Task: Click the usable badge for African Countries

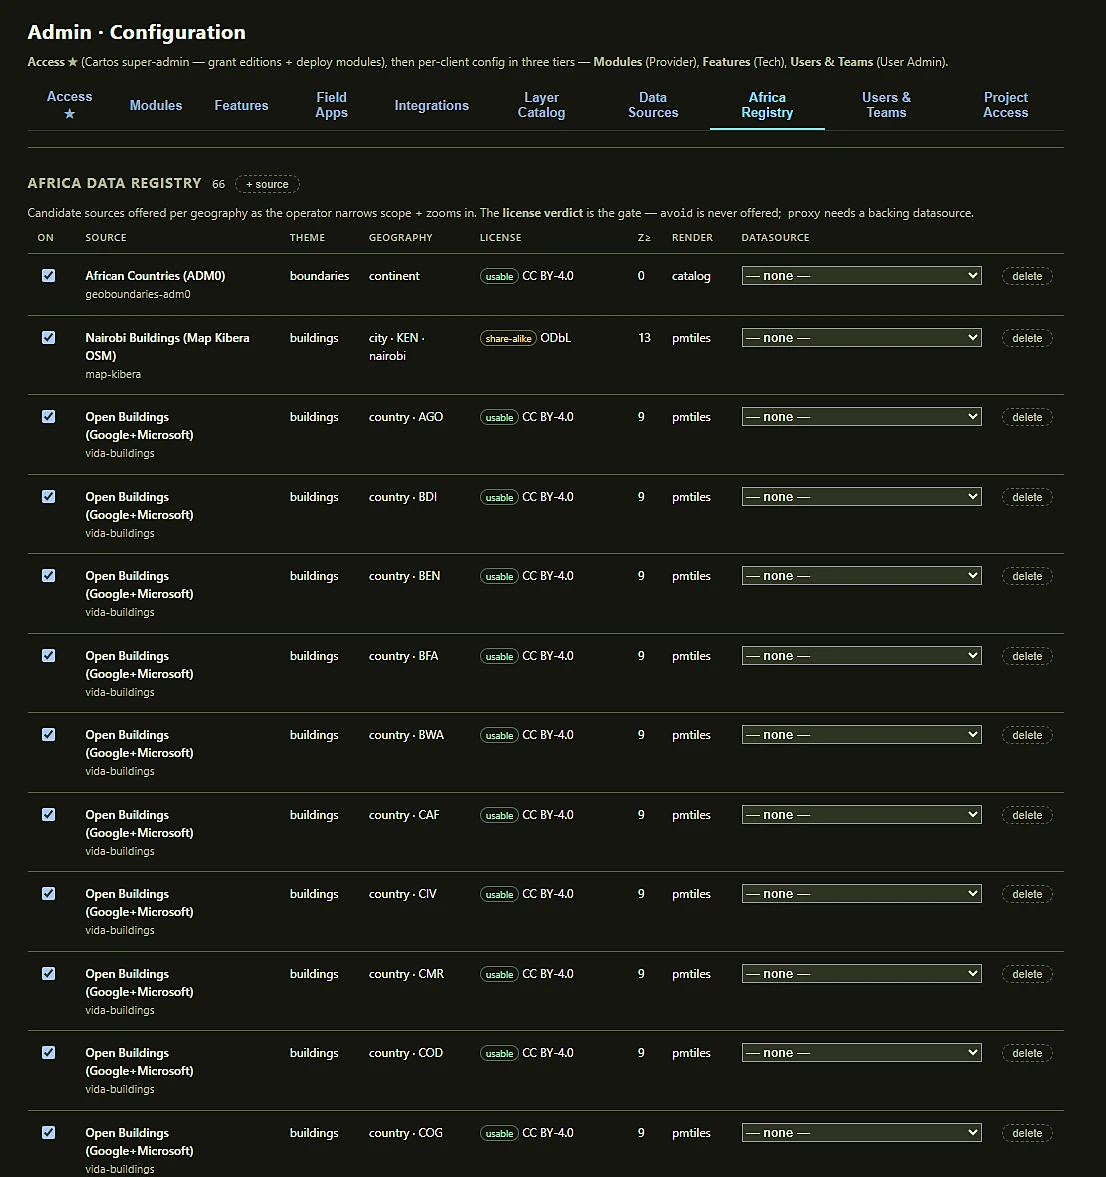Action: pyautogui.click(x=499, y=276)
